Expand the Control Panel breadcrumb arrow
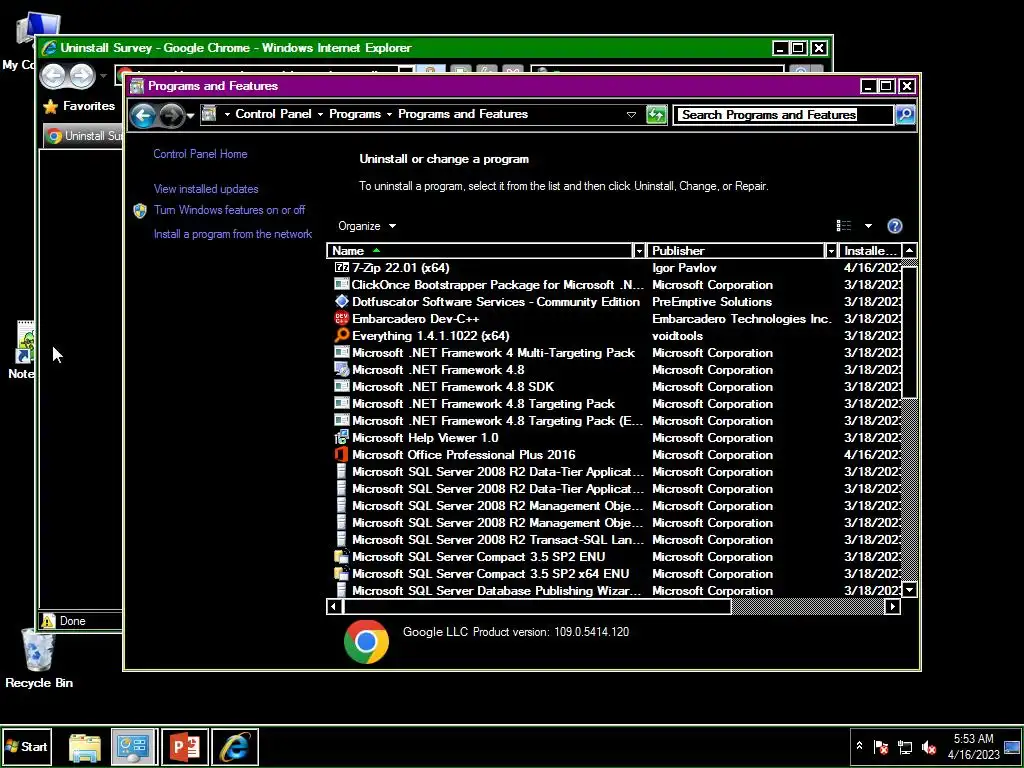The image size is (1024, 768). [x=320, y=114]
